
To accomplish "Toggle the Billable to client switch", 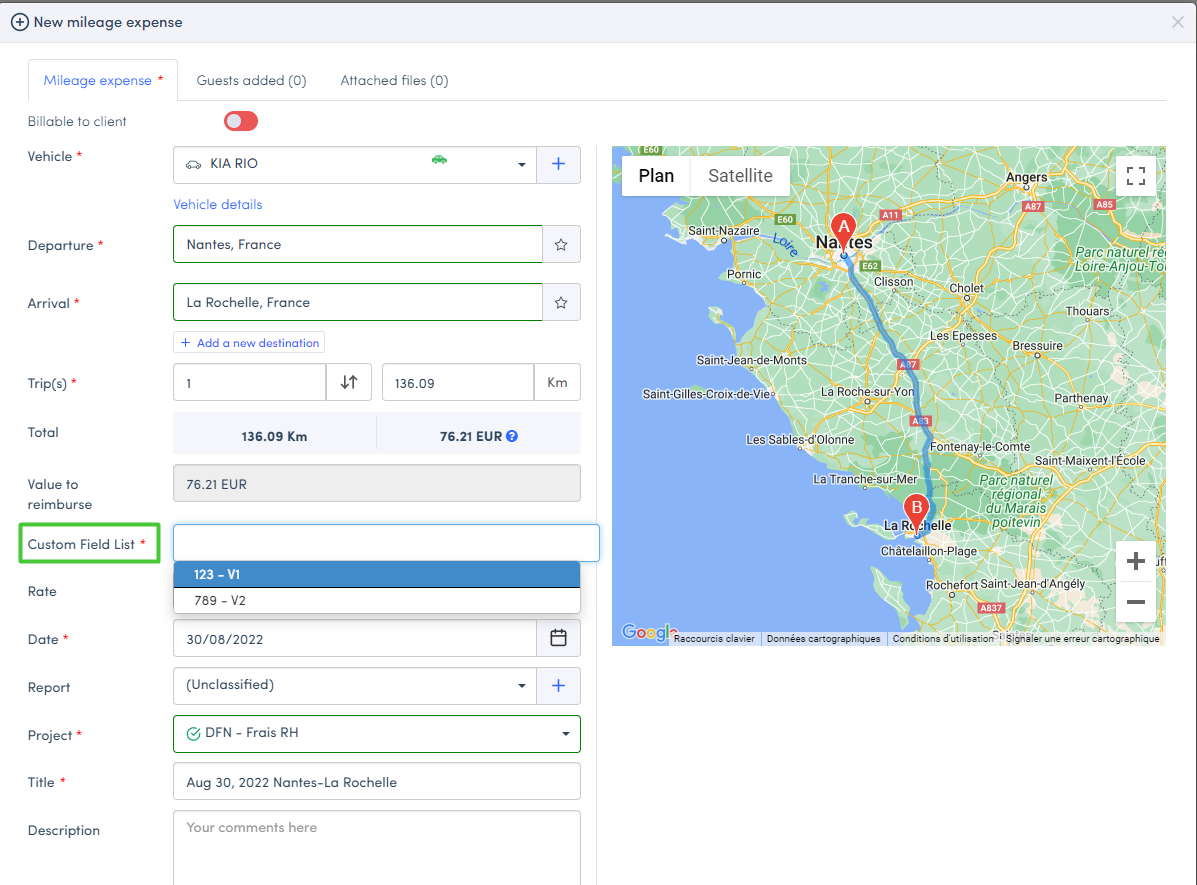I will 241,121.
